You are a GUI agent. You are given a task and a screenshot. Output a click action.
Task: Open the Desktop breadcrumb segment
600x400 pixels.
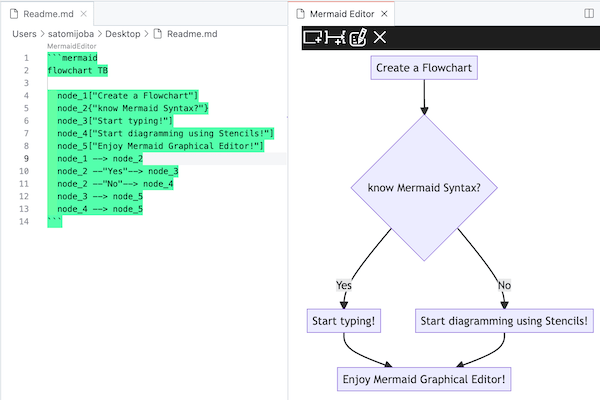[123, 34]
